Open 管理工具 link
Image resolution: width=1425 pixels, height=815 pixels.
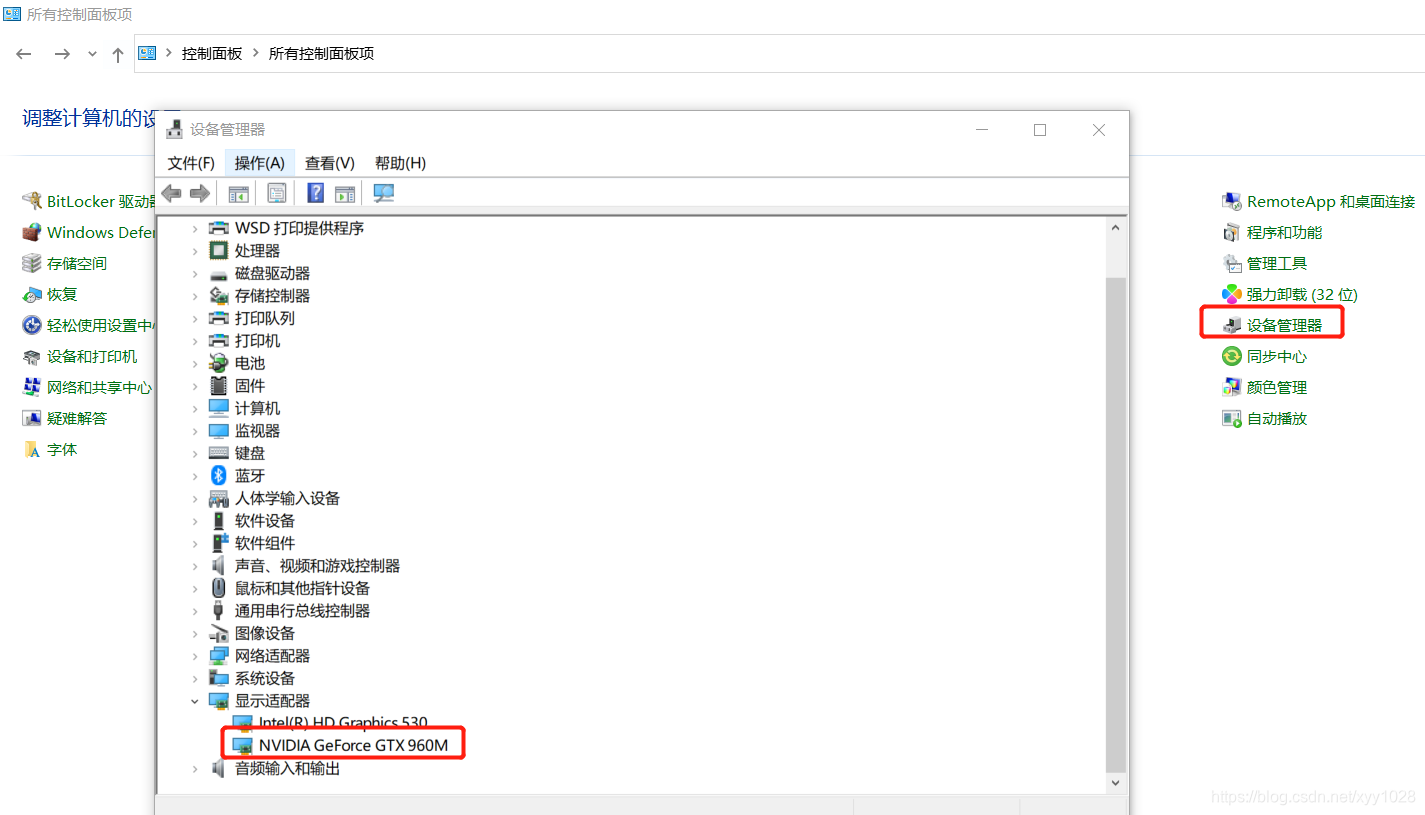pyautogui.click(x=1277, y=264)
